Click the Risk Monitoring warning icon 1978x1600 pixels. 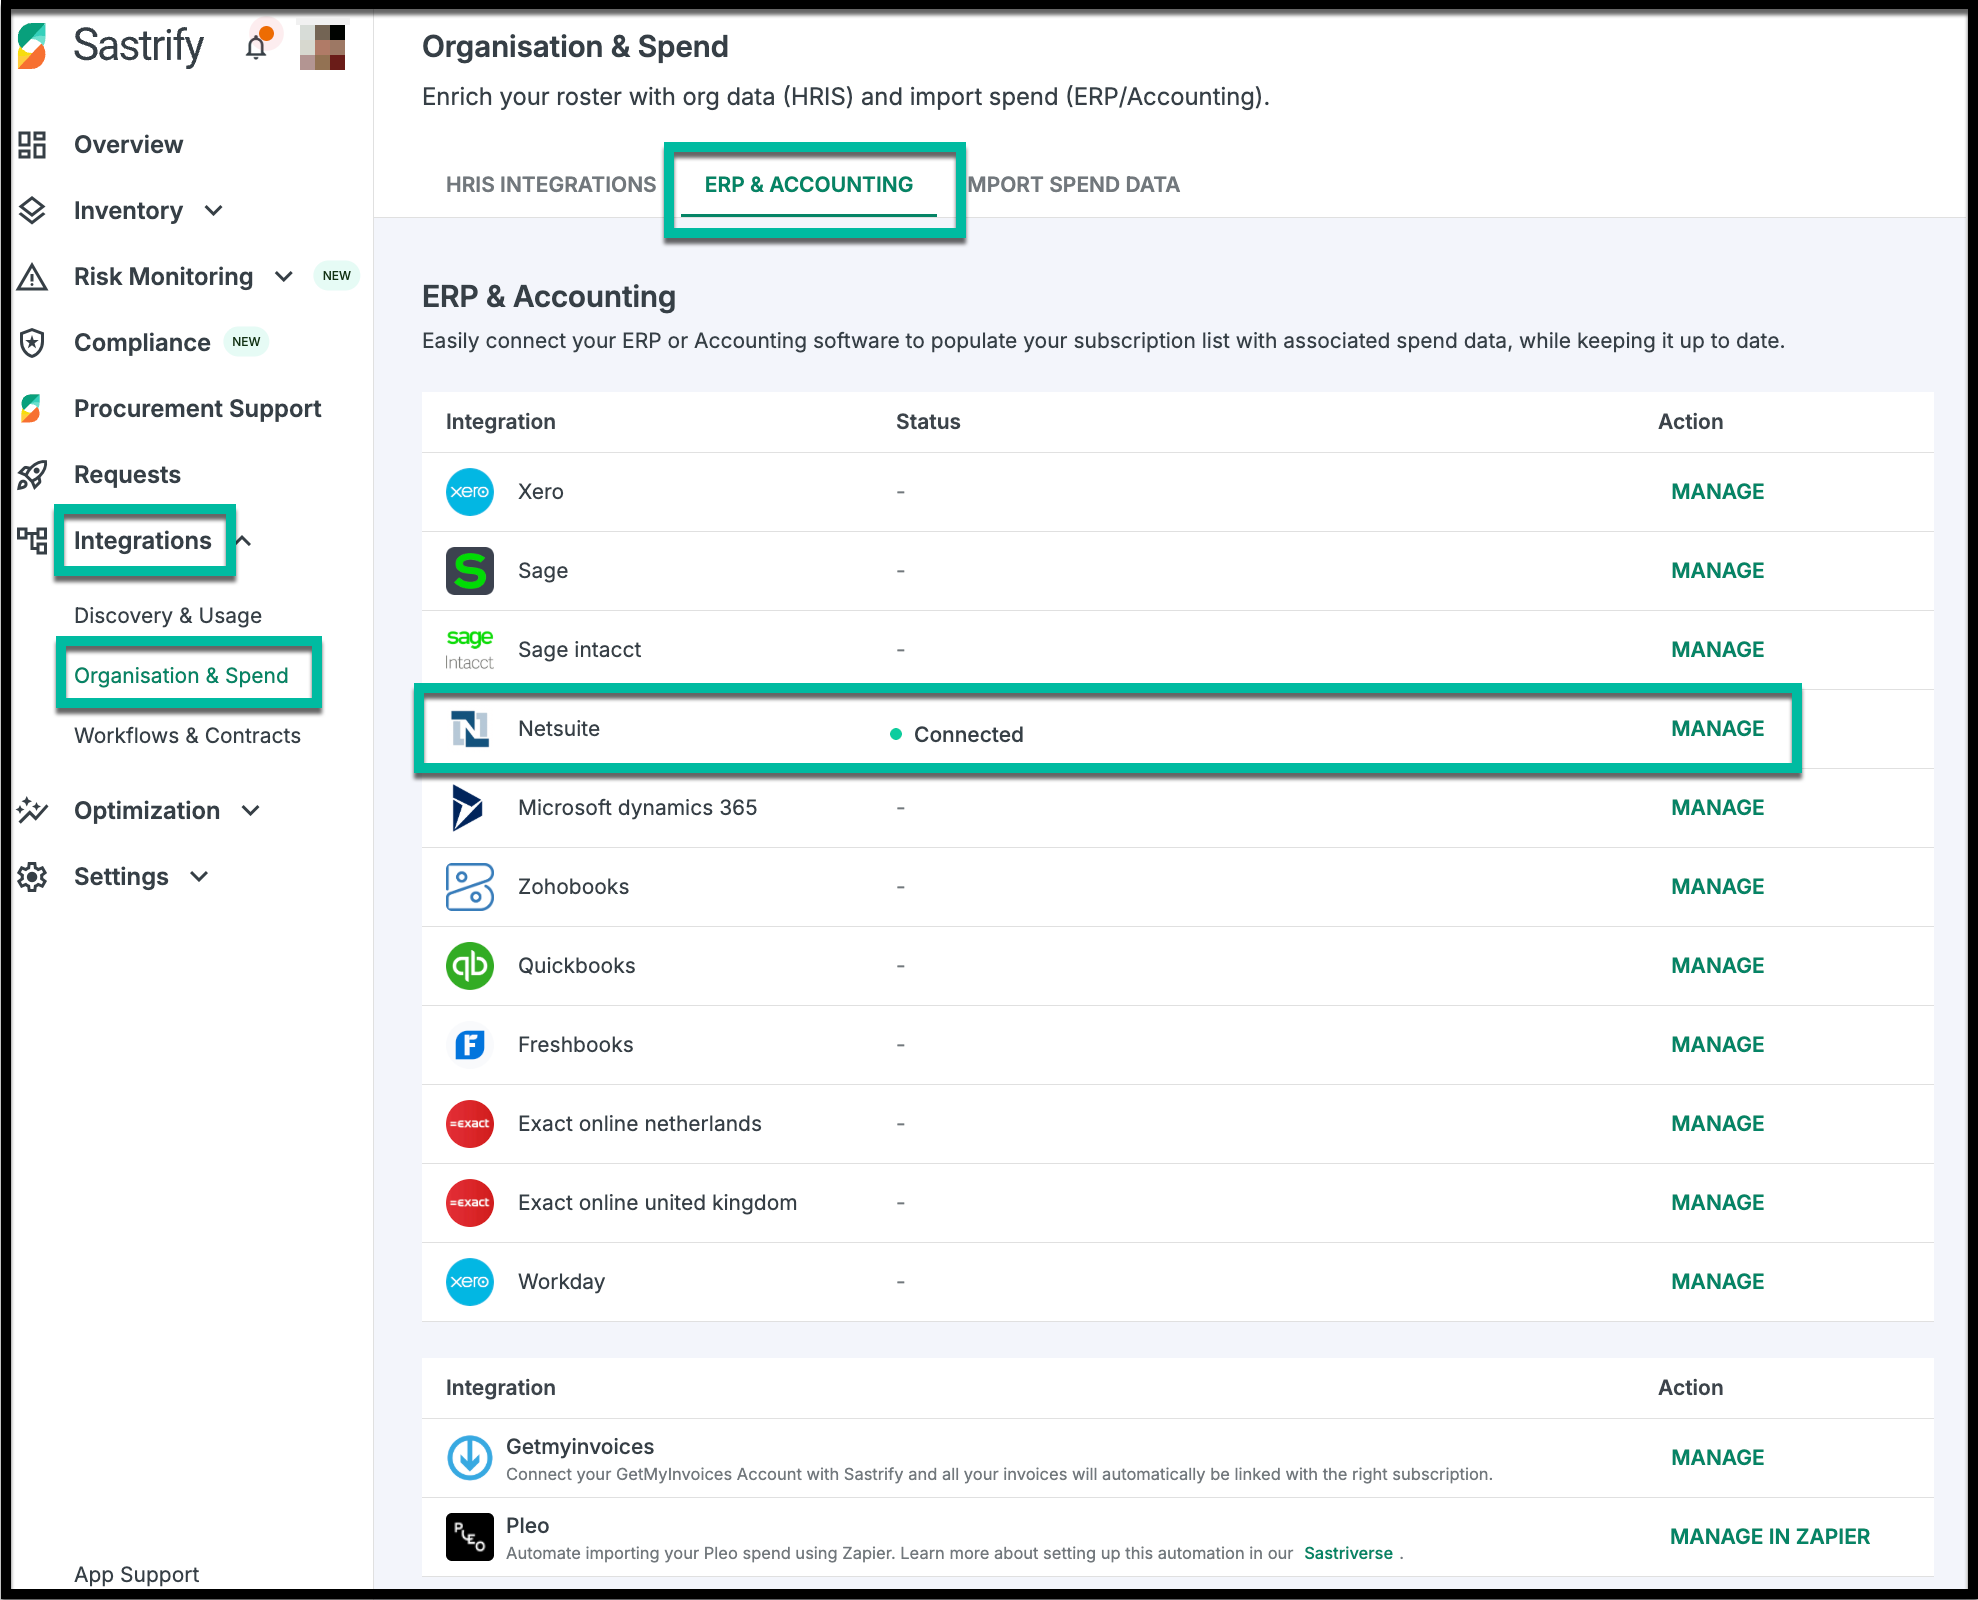[32, 277]
